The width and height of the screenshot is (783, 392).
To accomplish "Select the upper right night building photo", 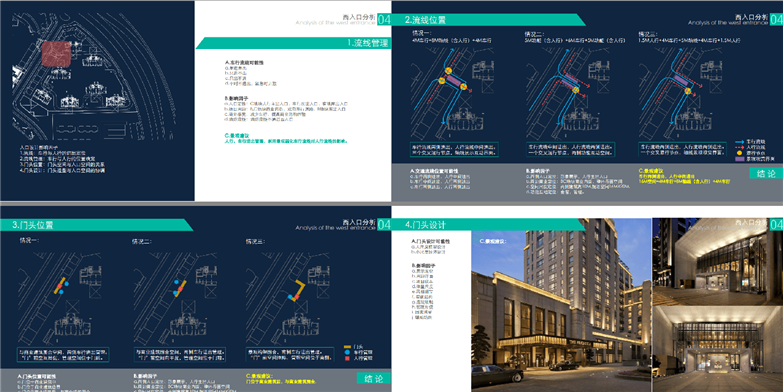I will 718,261.
